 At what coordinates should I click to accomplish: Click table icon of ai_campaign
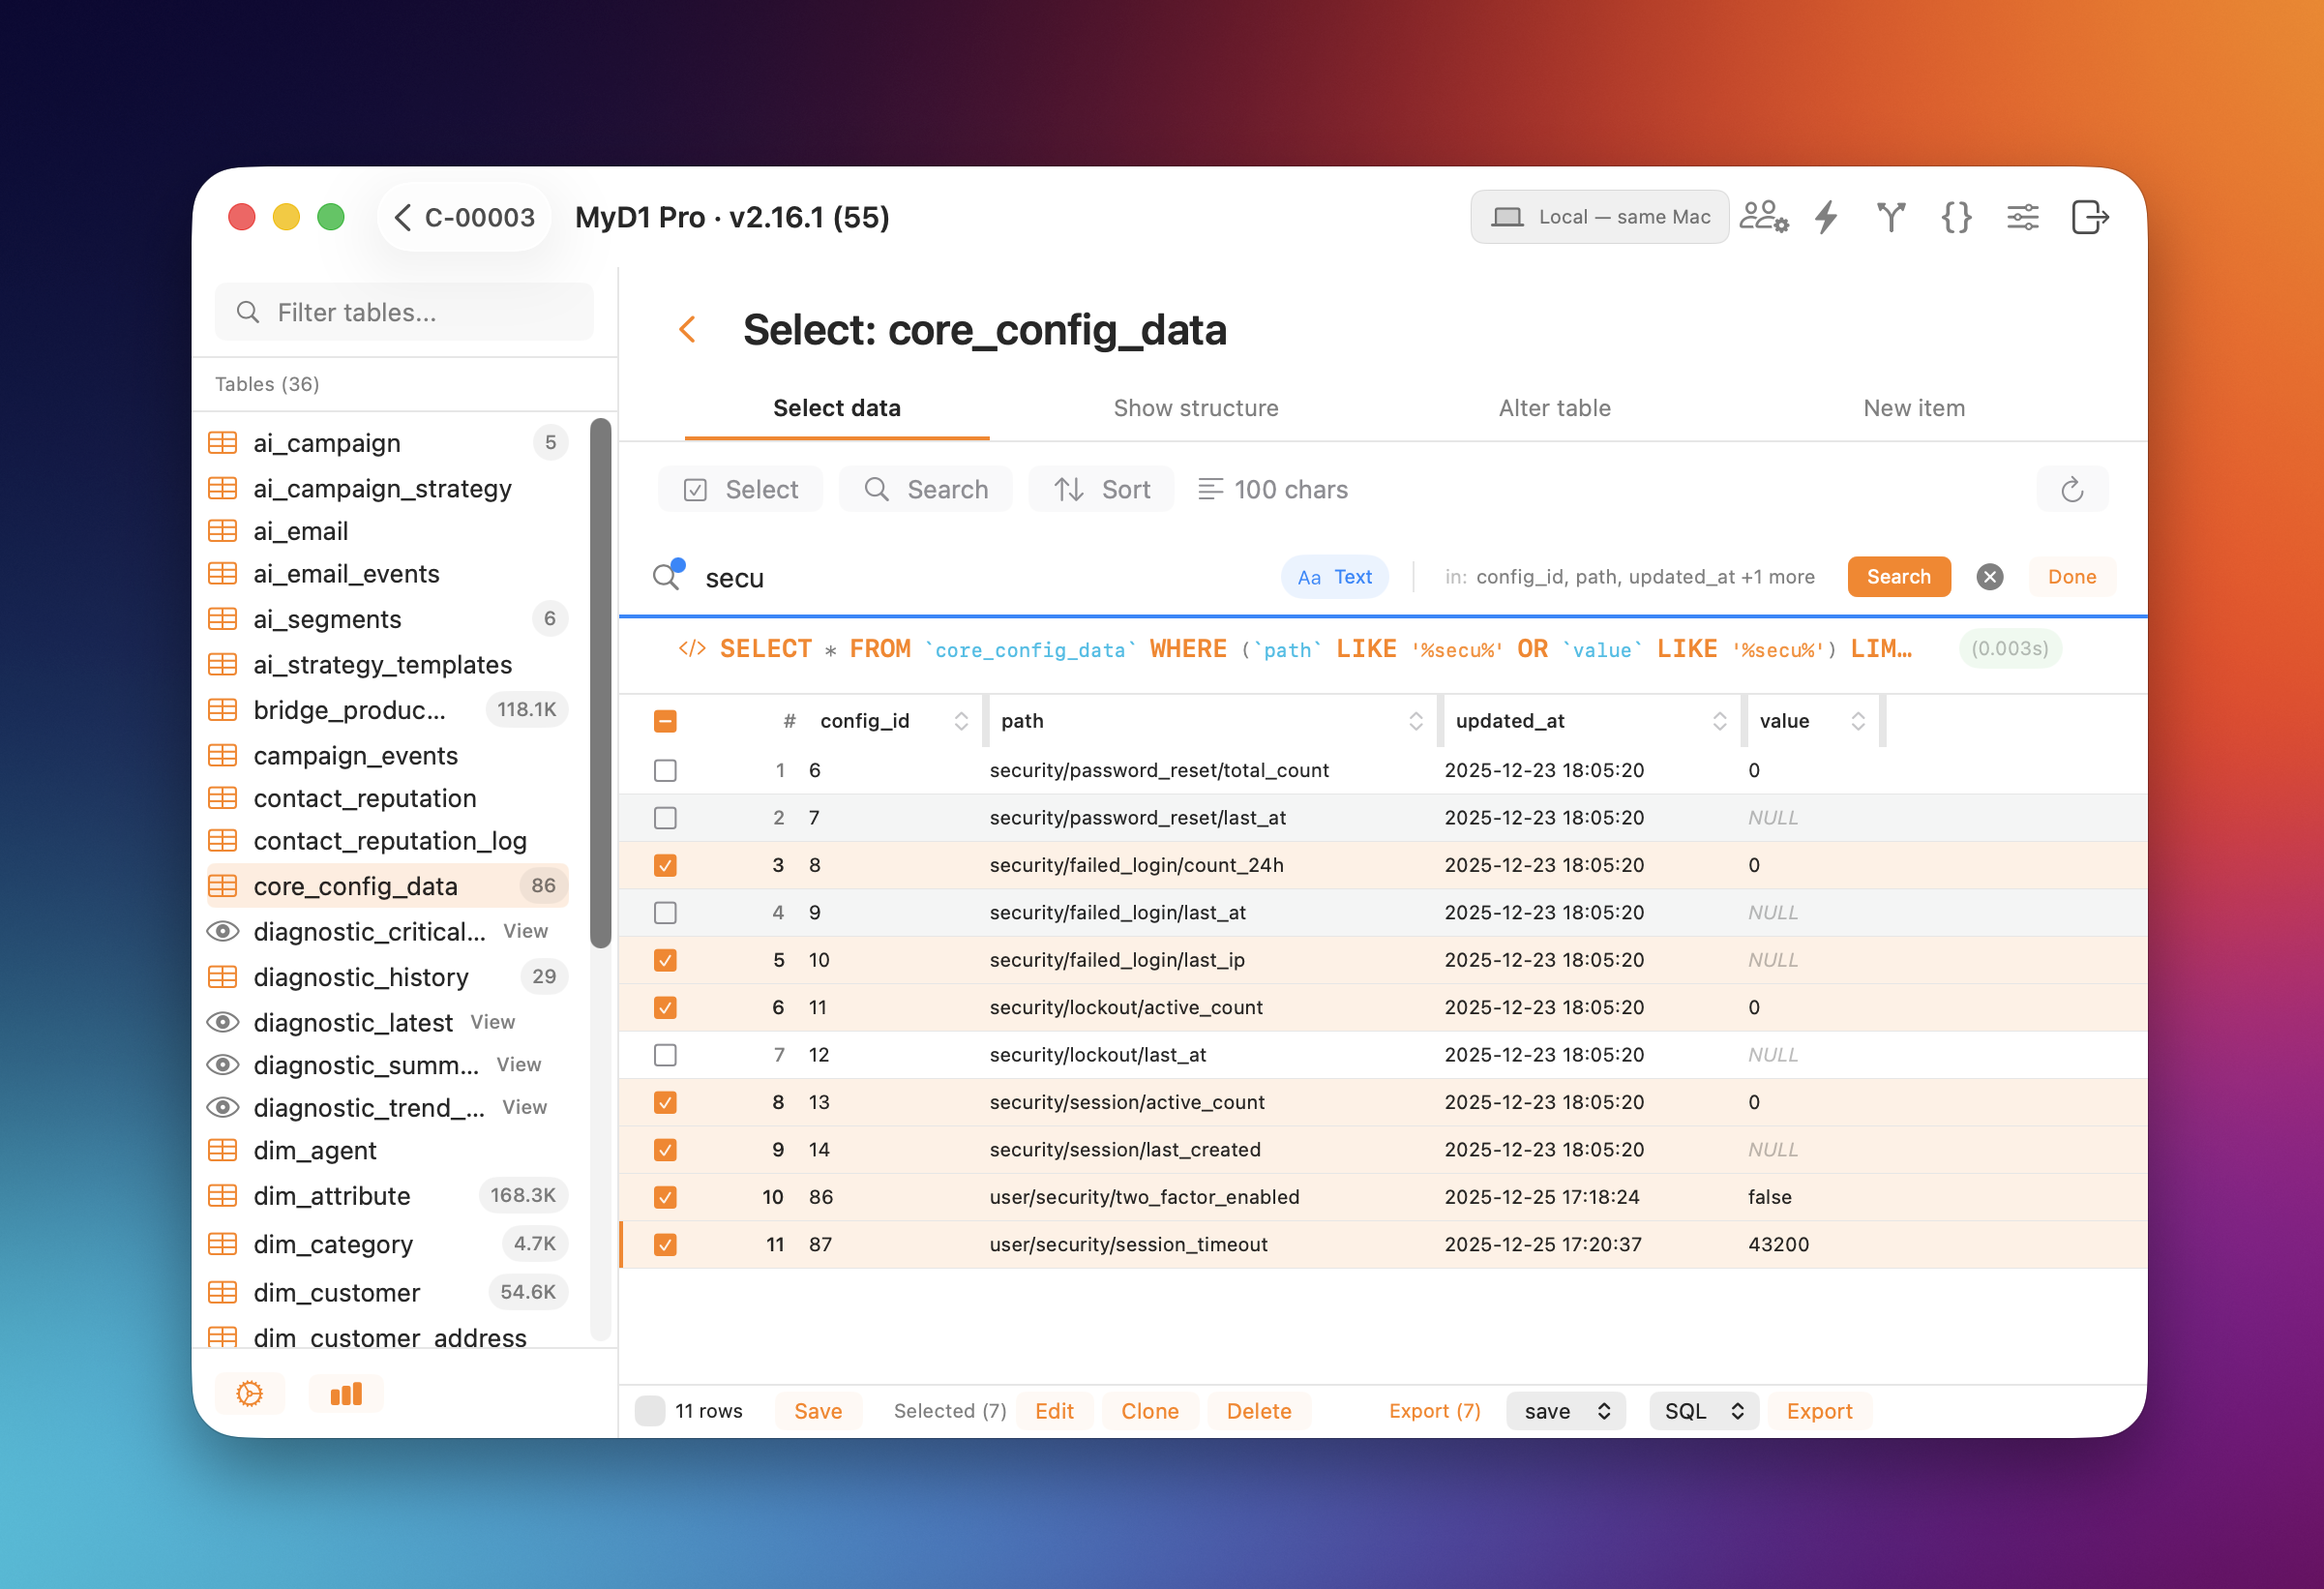pyautogui.click(x=223, y=442)
